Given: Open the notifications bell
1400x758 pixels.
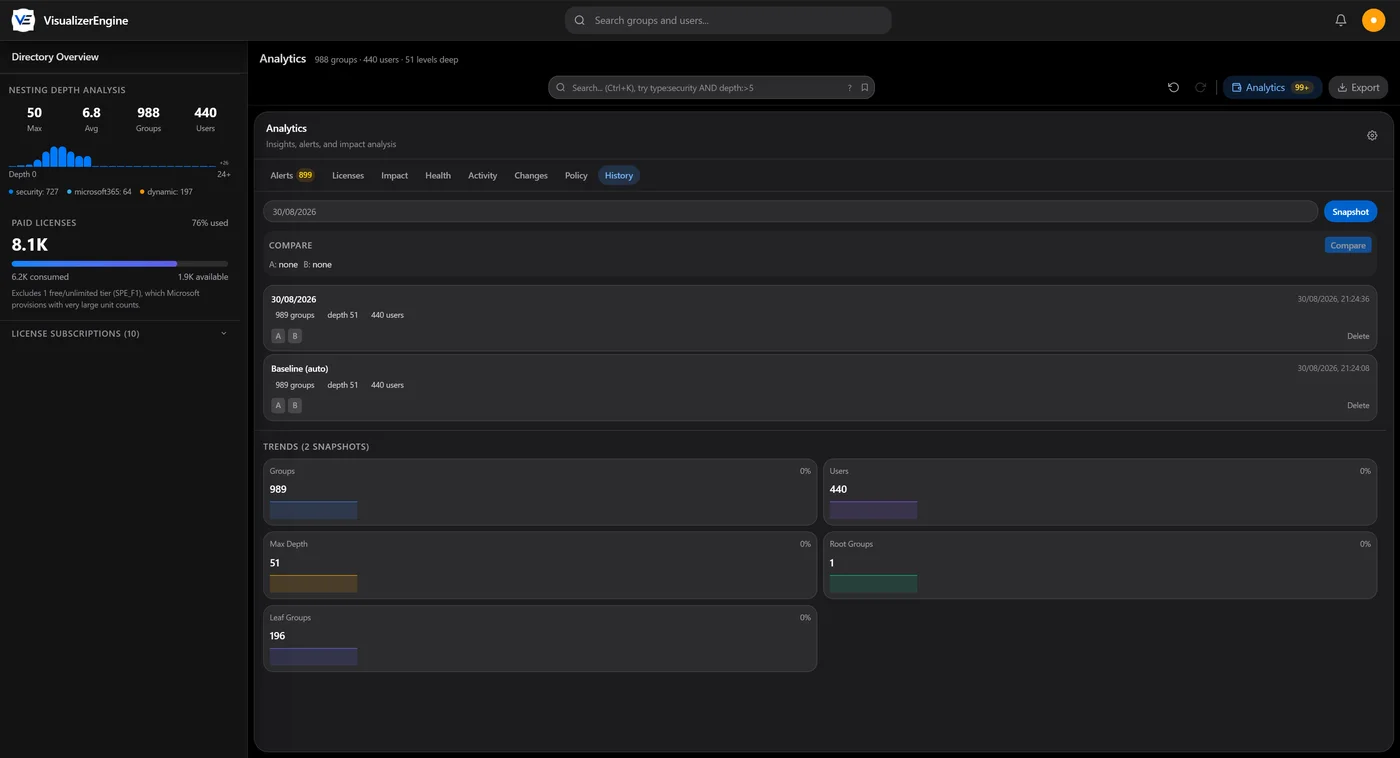Looking at the screenshot, I should click(1341, 20).
